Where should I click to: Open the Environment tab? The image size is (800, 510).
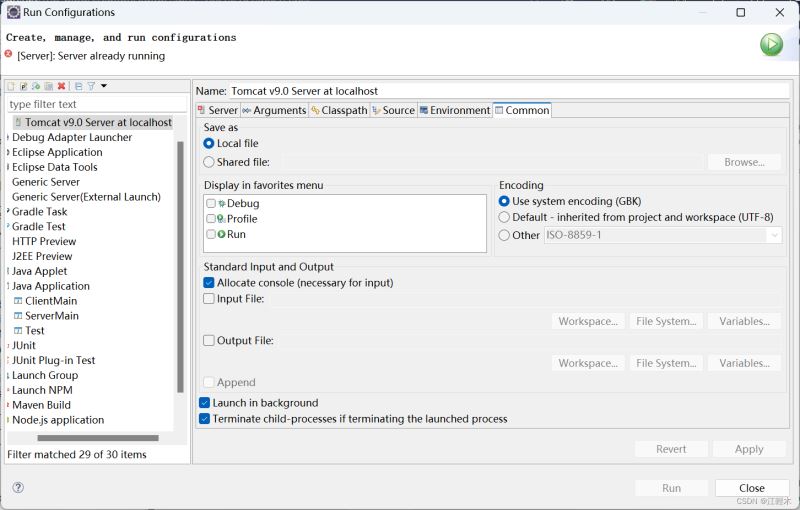pyautogui.click(x=455, y=110)
